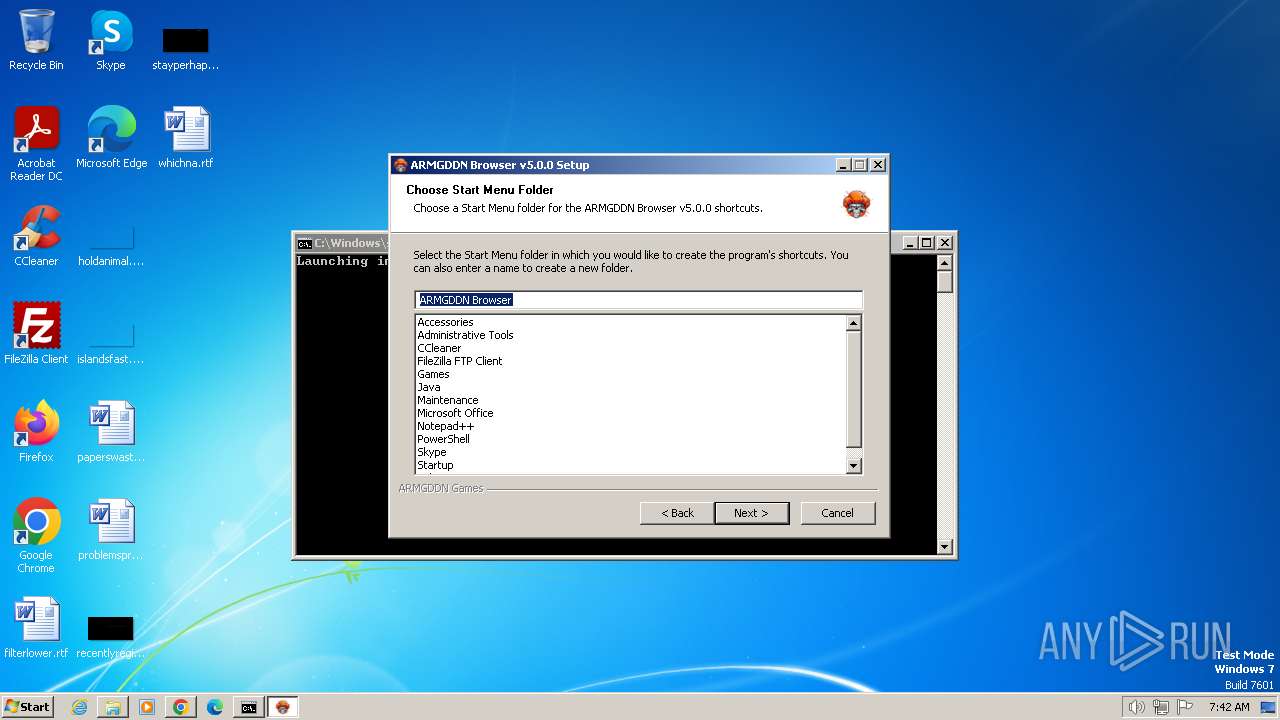Select Microsoft Office folder entry
The height and width of the screenshot is (720, 1280).
point(455,413)
